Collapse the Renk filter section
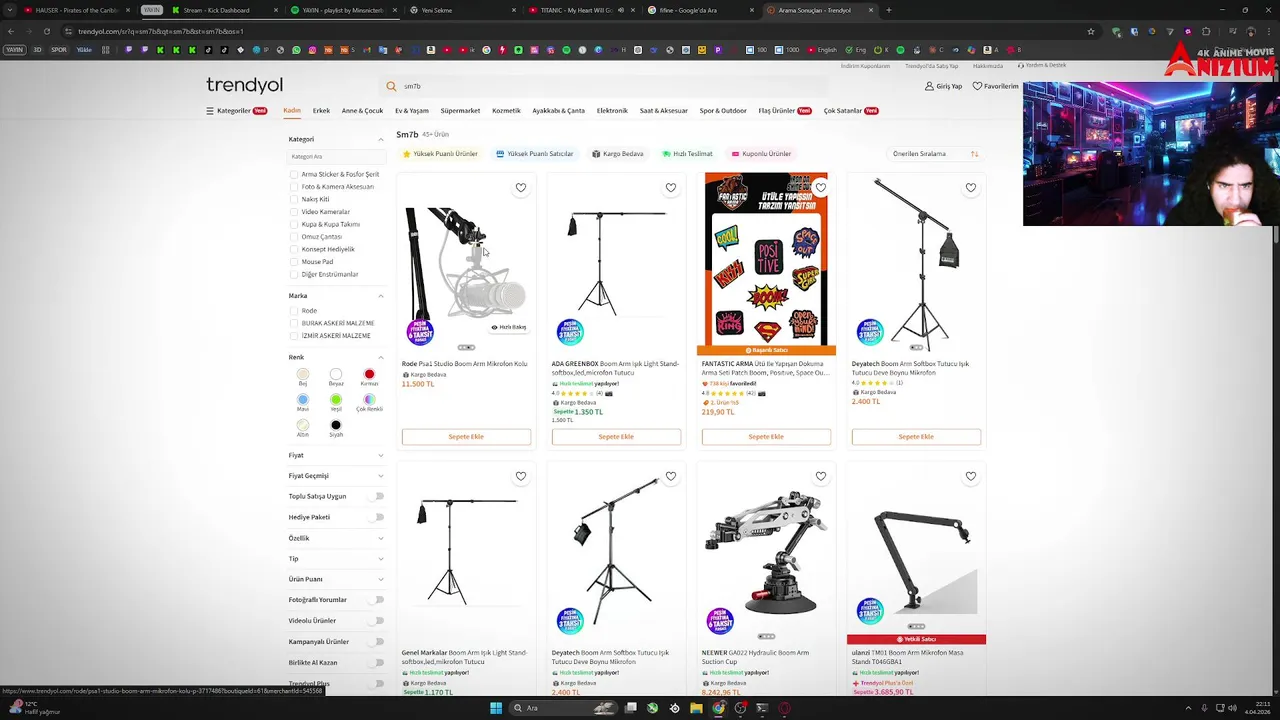The width and height of the screenshot is (1280, 720). coord(380,357)
